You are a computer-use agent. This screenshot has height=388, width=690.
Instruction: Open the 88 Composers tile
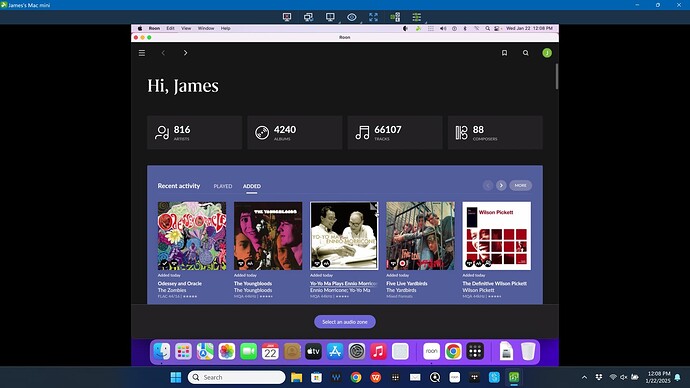coord(495,132)
